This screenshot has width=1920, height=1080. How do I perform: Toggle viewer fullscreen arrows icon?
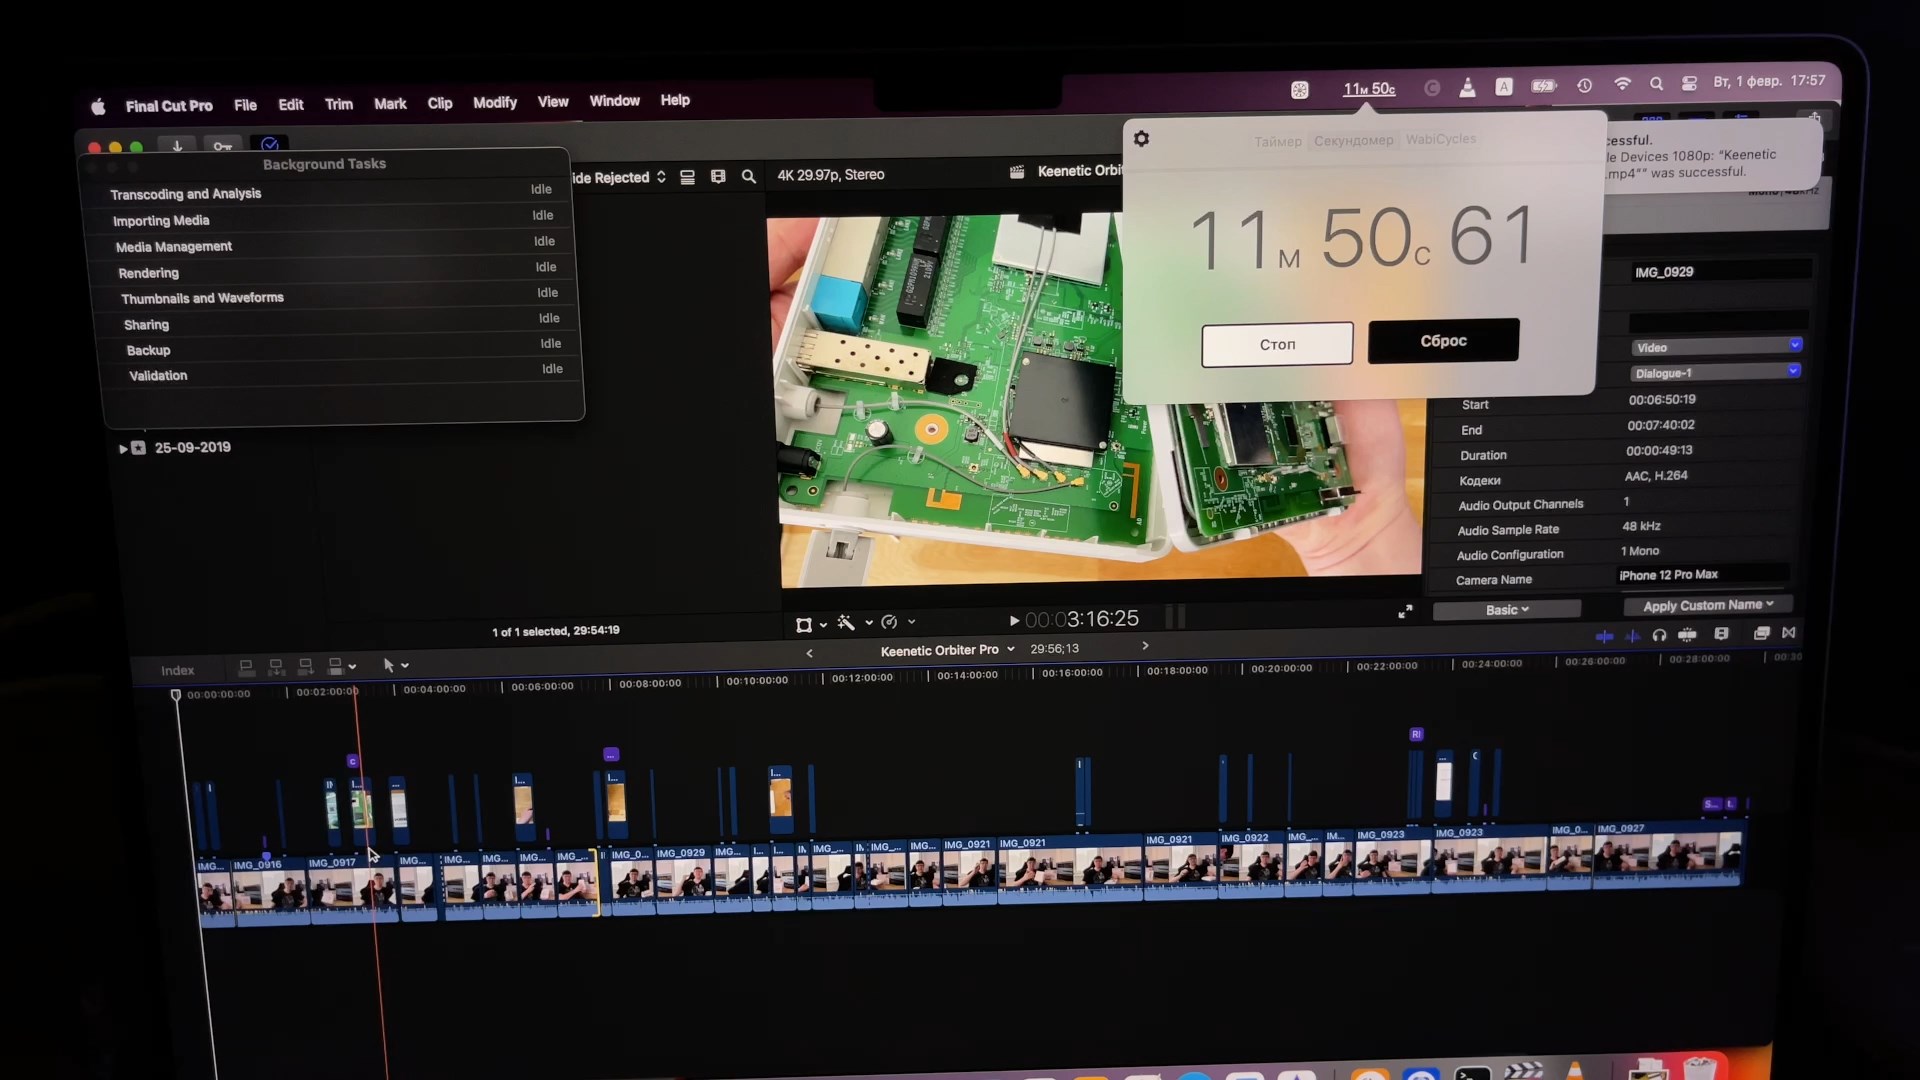click(x=1405, y=611)
